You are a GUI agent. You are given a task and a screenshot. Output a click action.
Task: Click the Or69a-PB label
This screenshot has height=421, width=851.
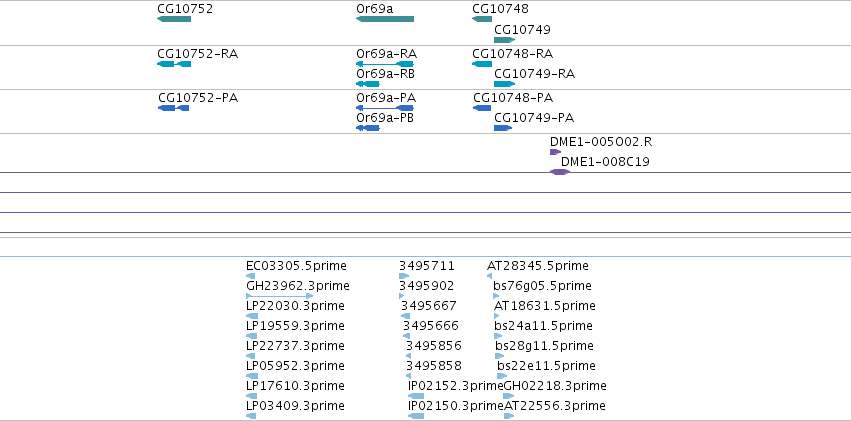click(385, 118)
